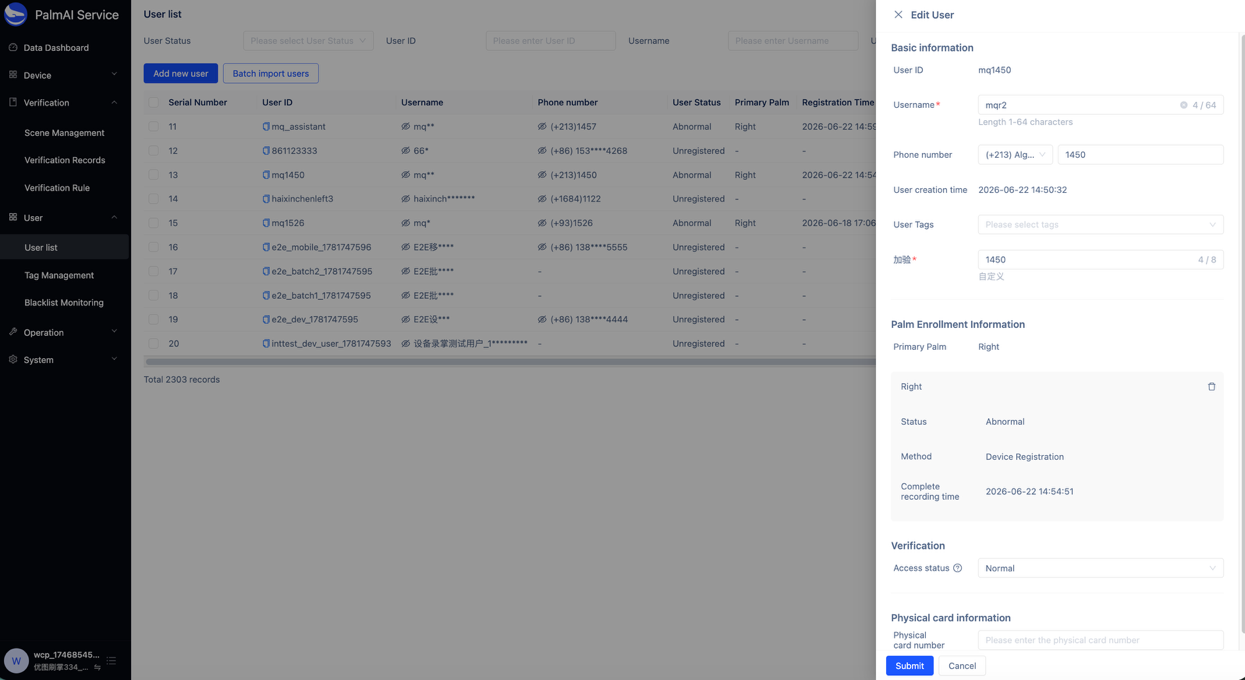Image resolution: width=1245 pixels, height=680 pixels.
Task: Close the Edit User panel with the X
Action: [898, 15]
